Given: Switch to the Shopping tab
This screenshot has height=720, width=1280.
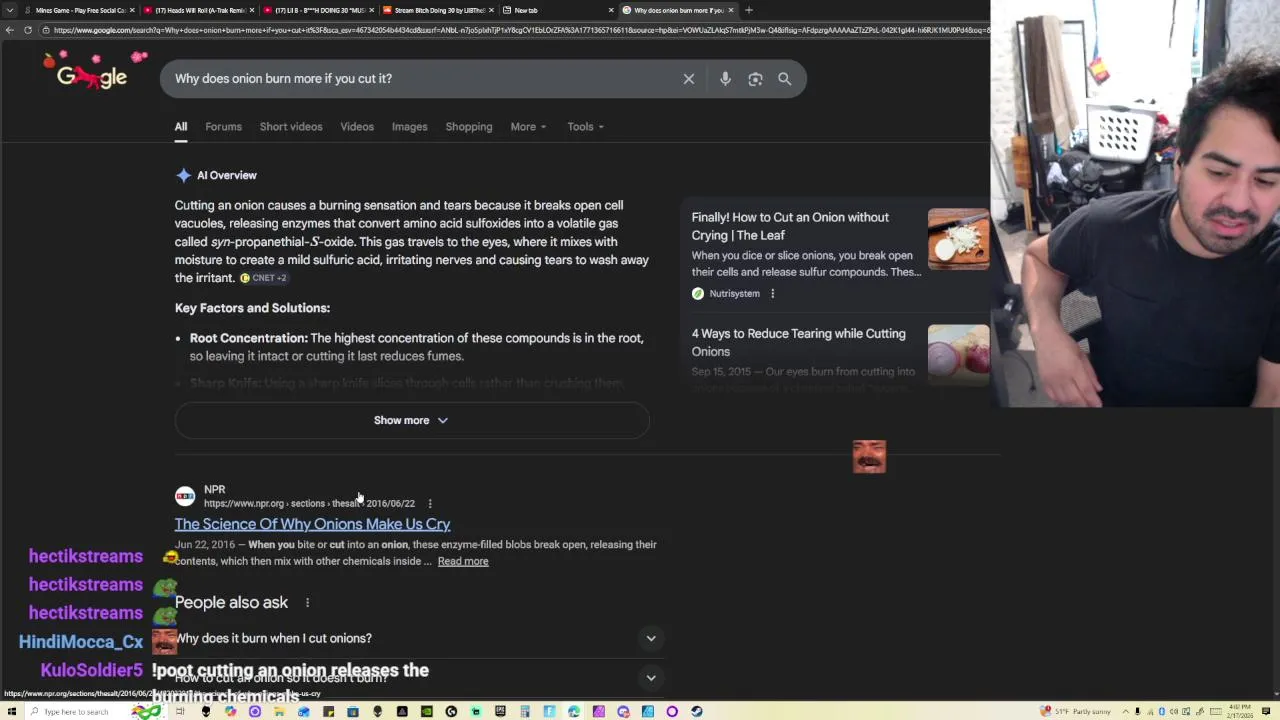Looking at the screenshot, I should pos(469,127).
